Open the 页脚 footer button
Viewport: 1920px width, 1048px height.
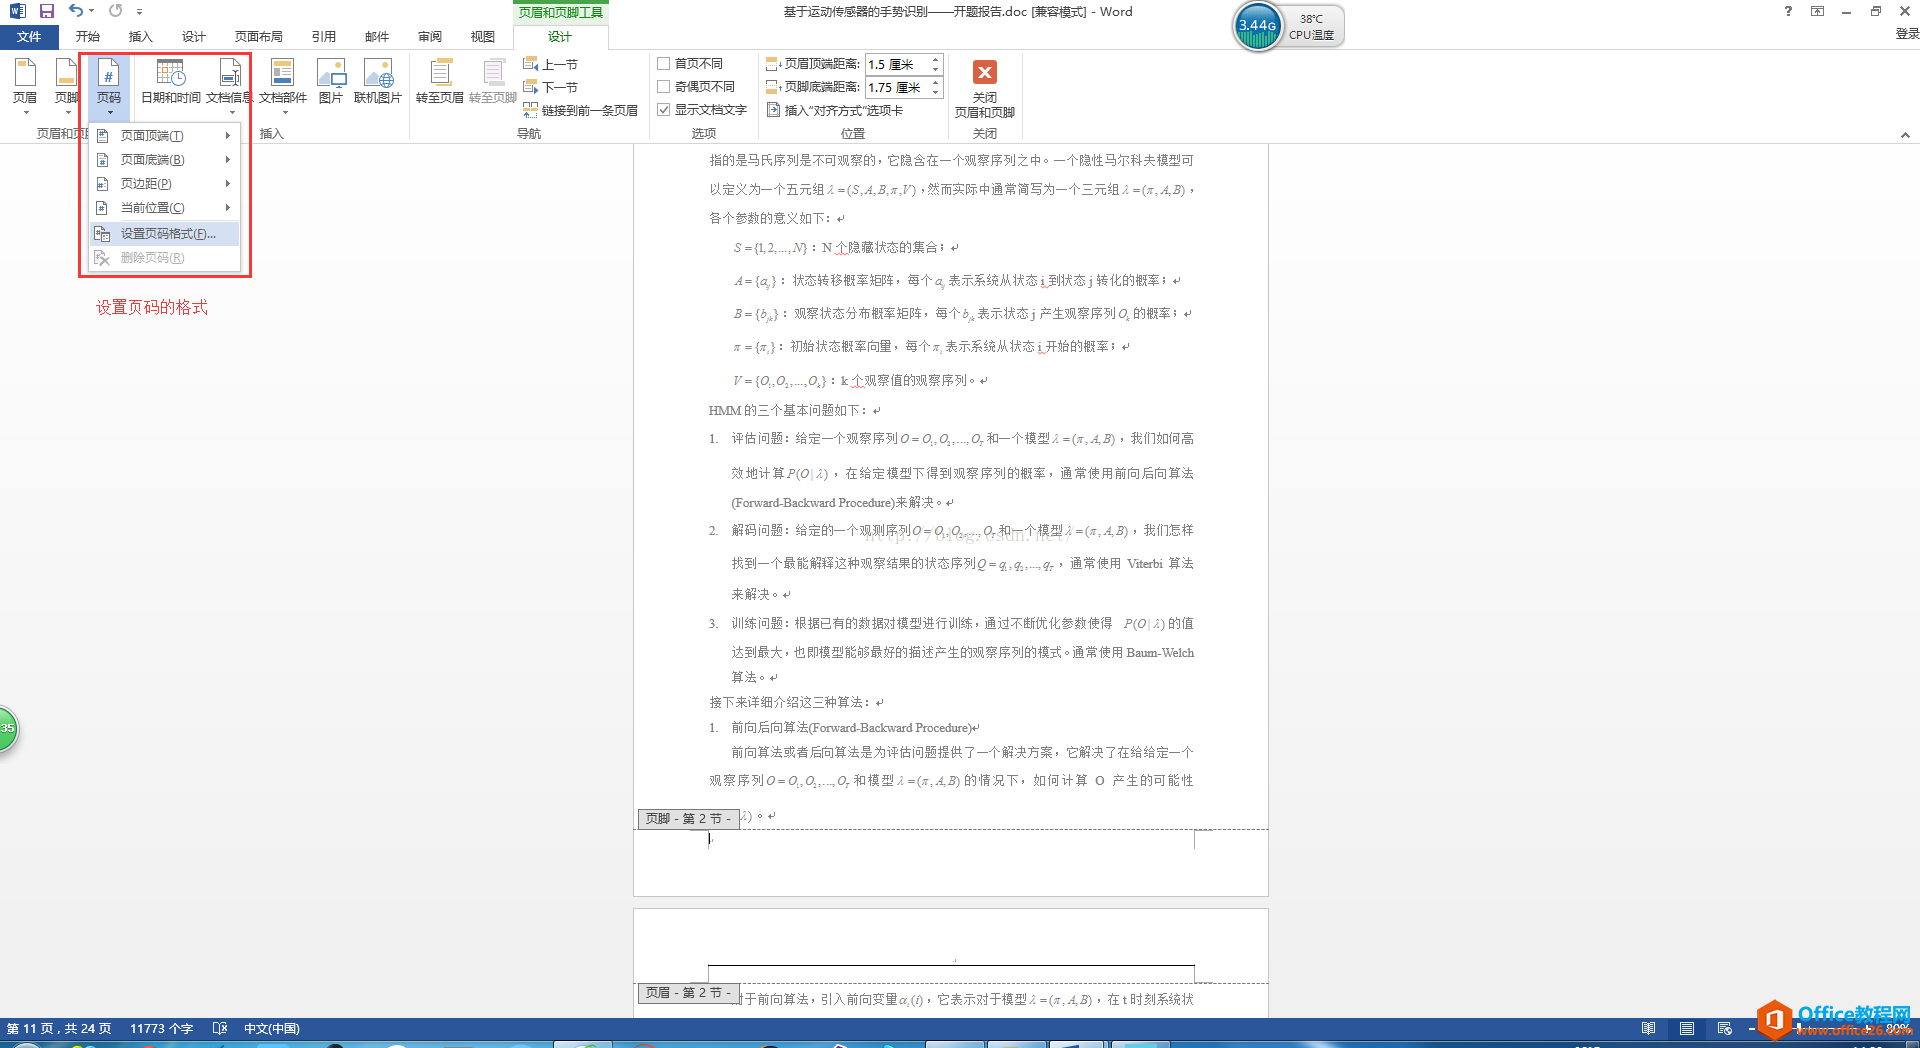click(x=66, y=85)
